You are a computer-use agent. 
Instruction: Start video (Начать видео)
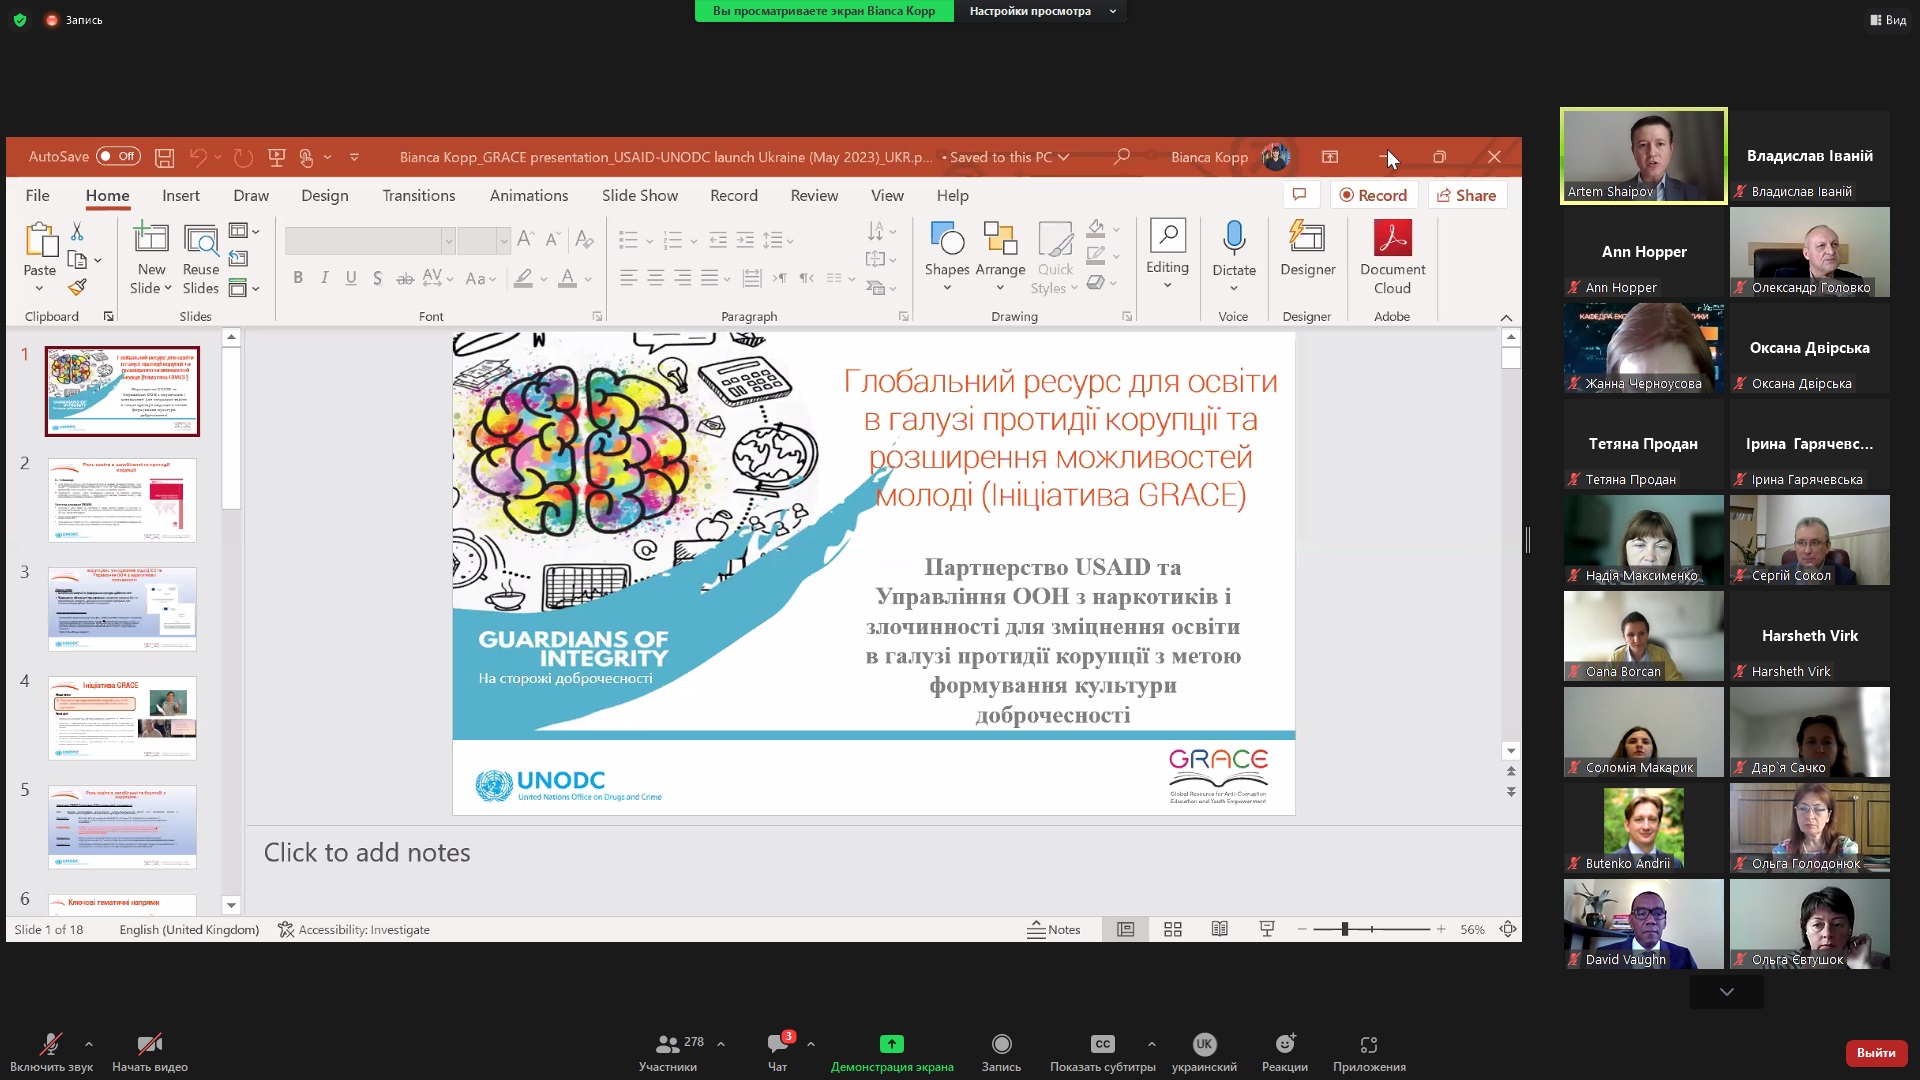[x=150, y=1053]
